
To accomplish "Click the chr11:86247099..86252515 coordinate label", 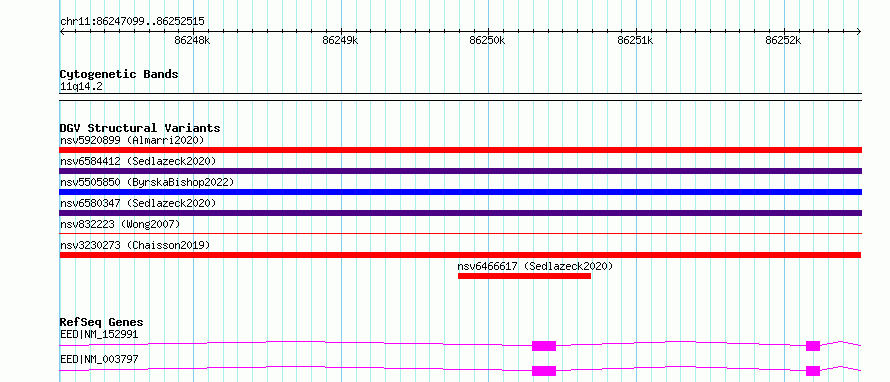I will point(132,22).
